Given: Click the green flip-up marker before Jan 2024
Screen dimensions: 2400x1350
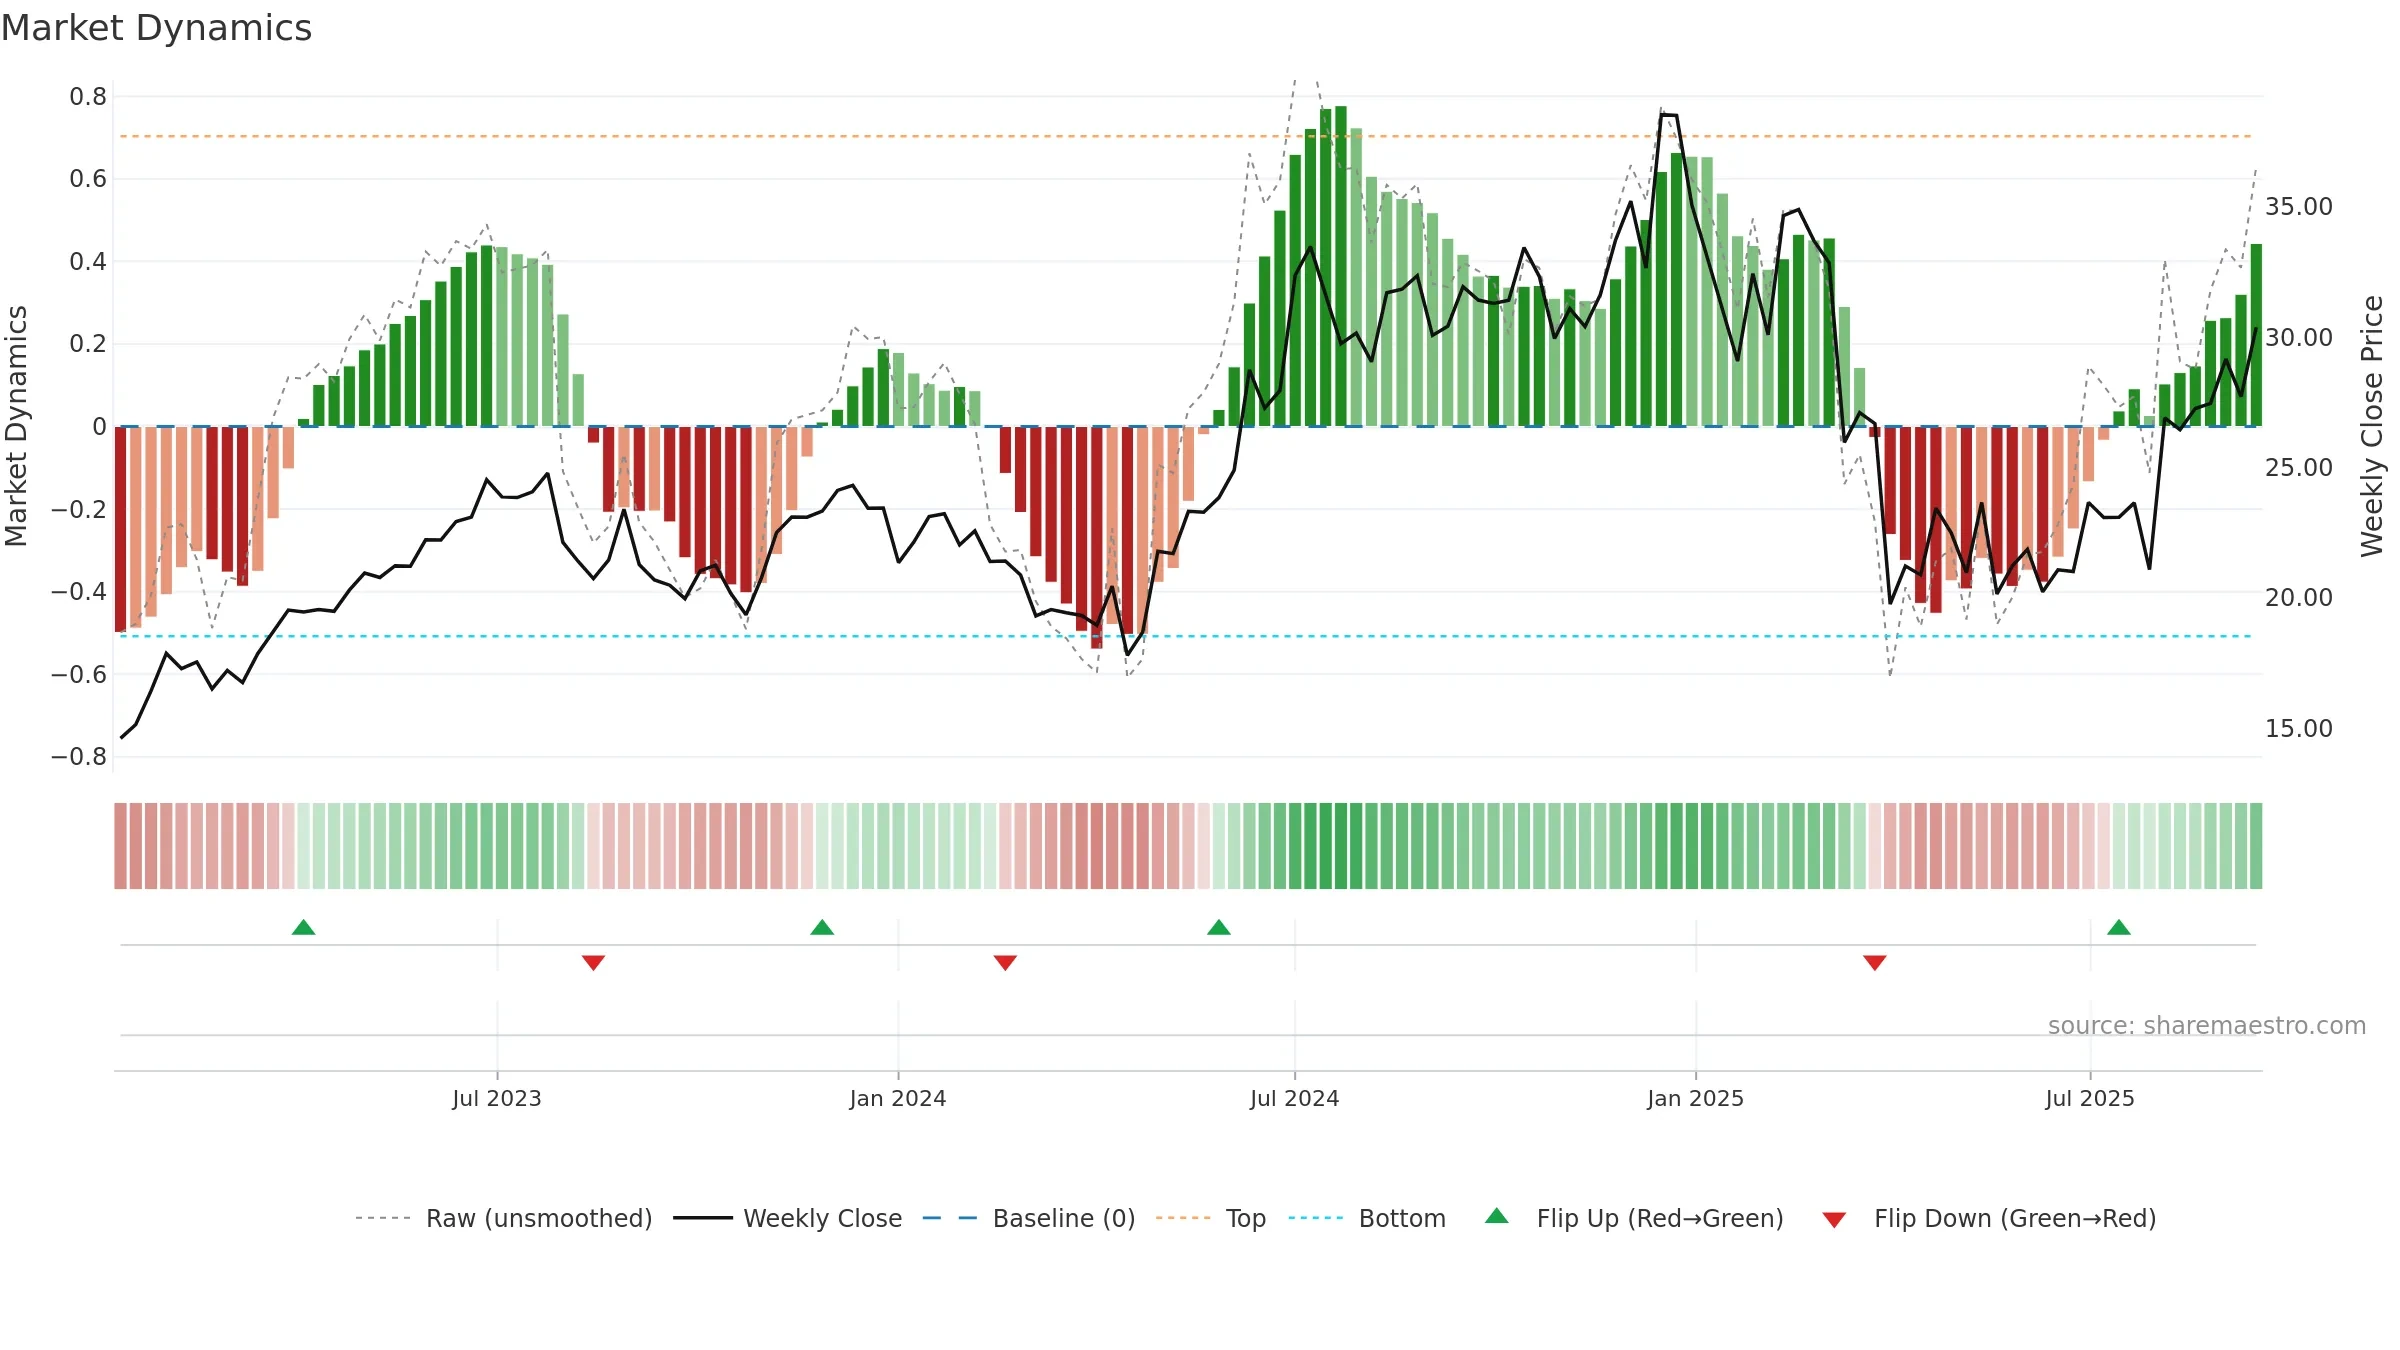Looking at the screenshot, I should tap(822, 927).
